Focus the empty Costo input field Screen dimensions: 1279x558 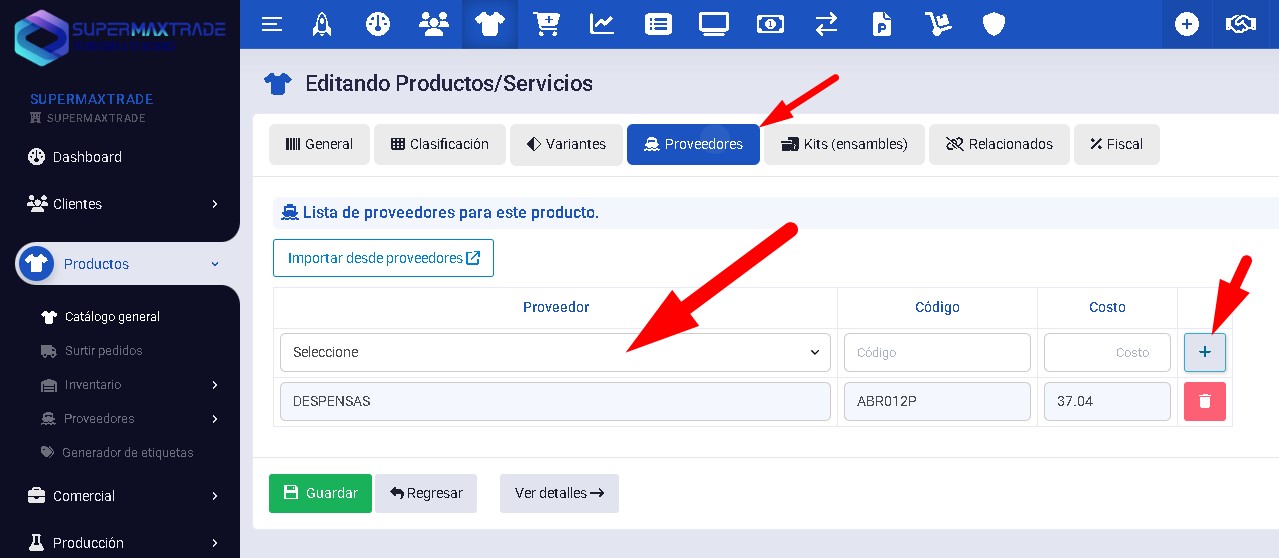pyautogui.click(x=1107, y=352)
